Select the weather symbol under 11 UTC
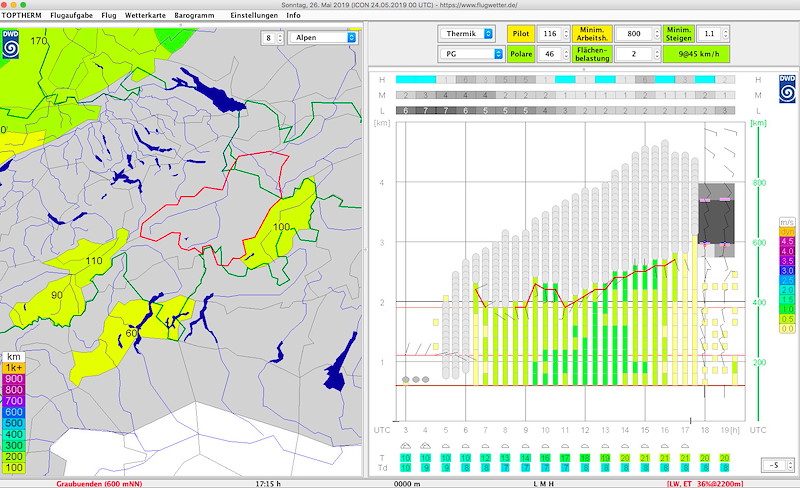 (x=565, y=446)
